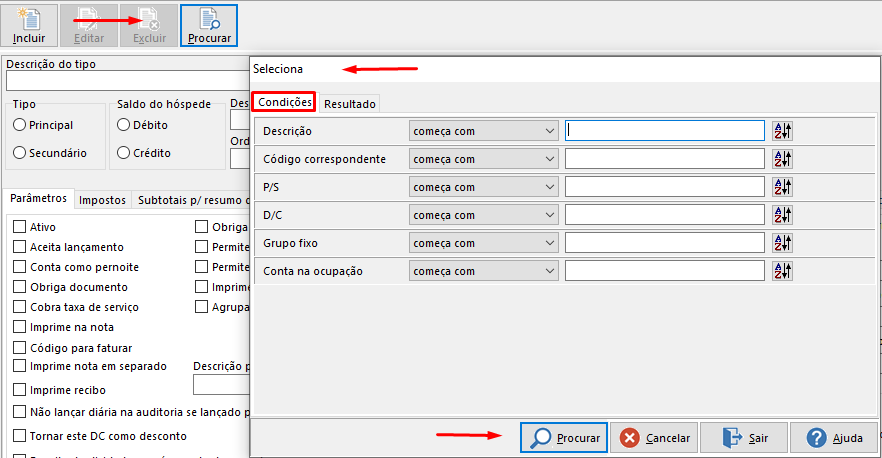Check Não lançar diária na auditoria checkbox
Viewport: 882px width, 458px height.
click(20, 412)
